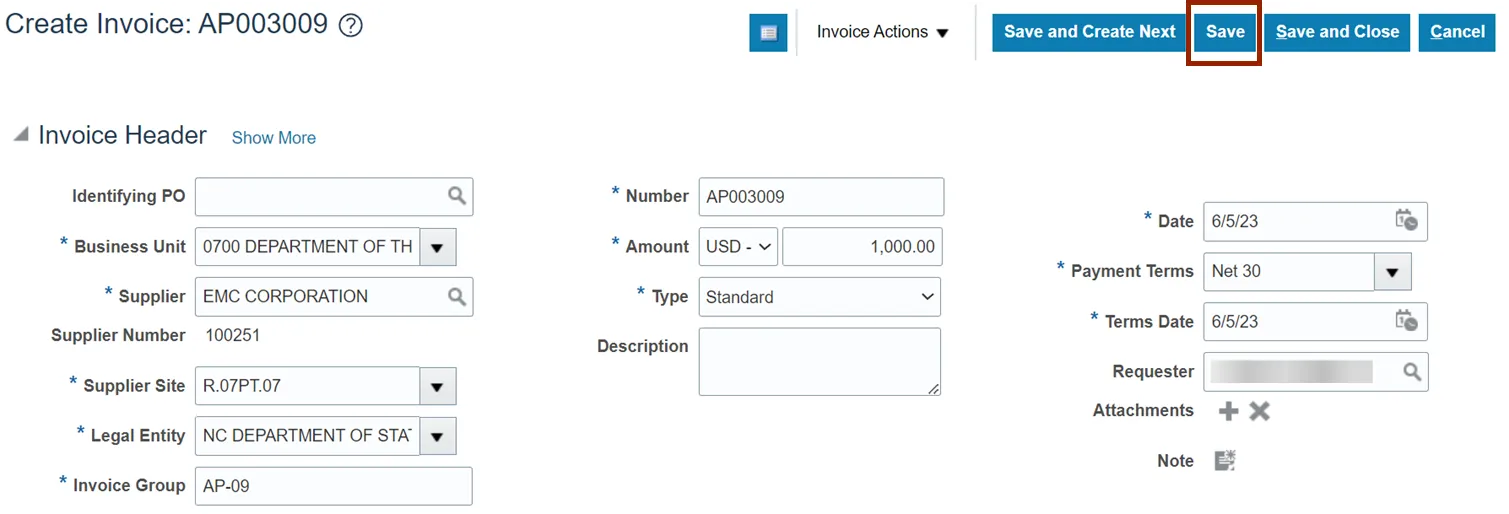Open the Supplier Site dropdown
Screen dimensions: 1509x514
[x=438, y=386]
